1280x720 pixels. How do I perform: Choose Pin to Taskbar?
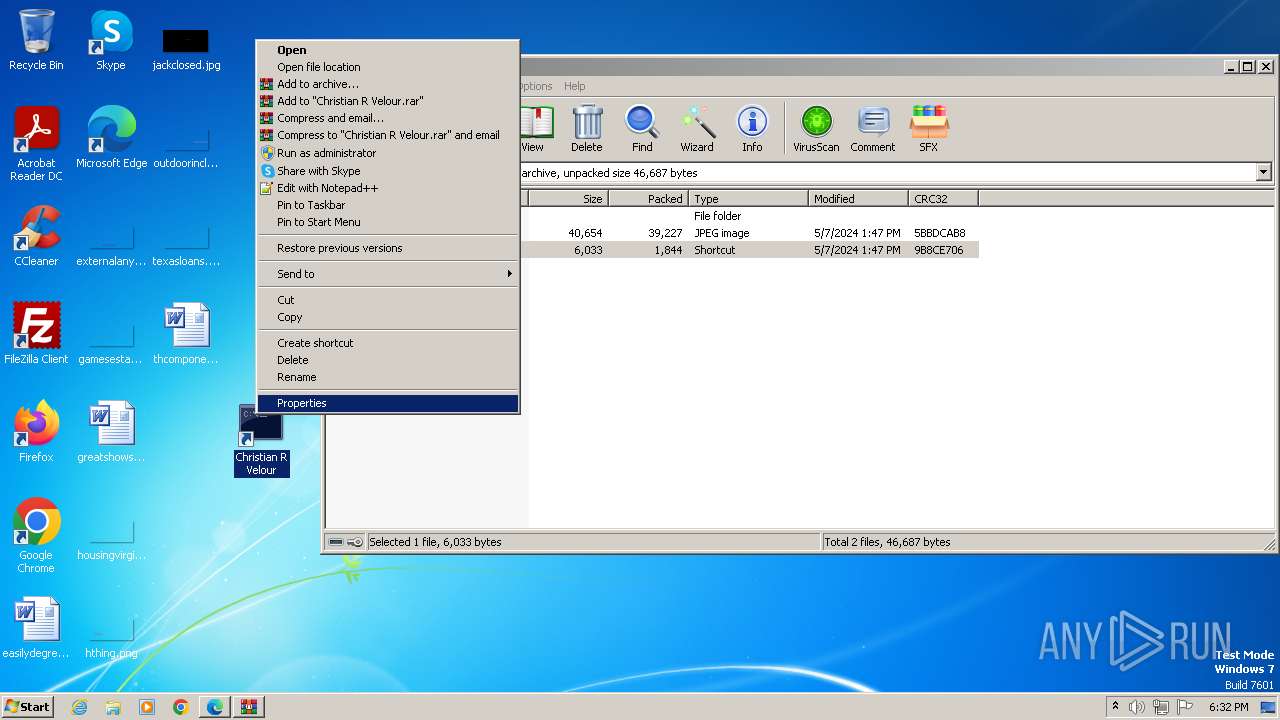[388, 205]
